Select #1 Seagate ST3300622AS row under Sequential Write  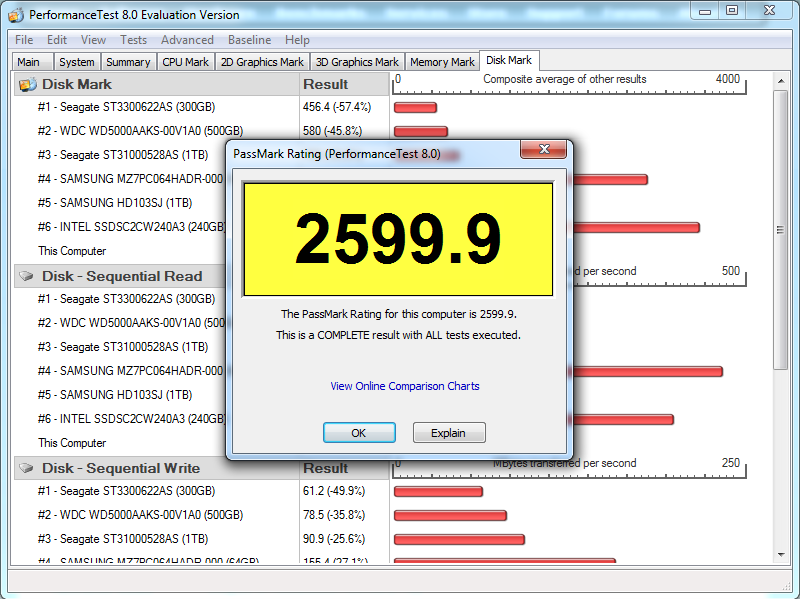tap(126, 491)
